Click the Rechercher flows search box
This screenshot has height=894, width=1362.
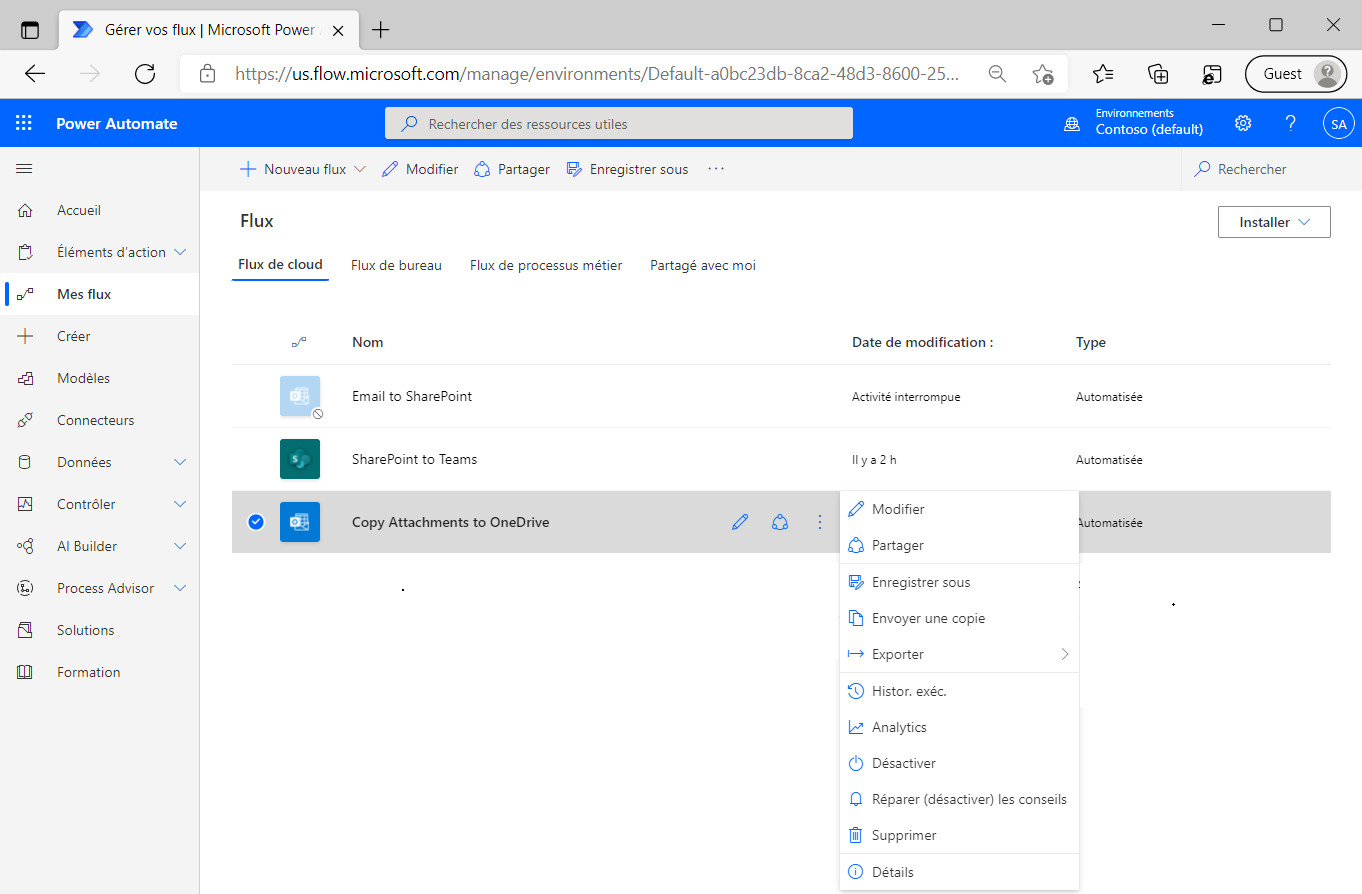(1271, 169)
